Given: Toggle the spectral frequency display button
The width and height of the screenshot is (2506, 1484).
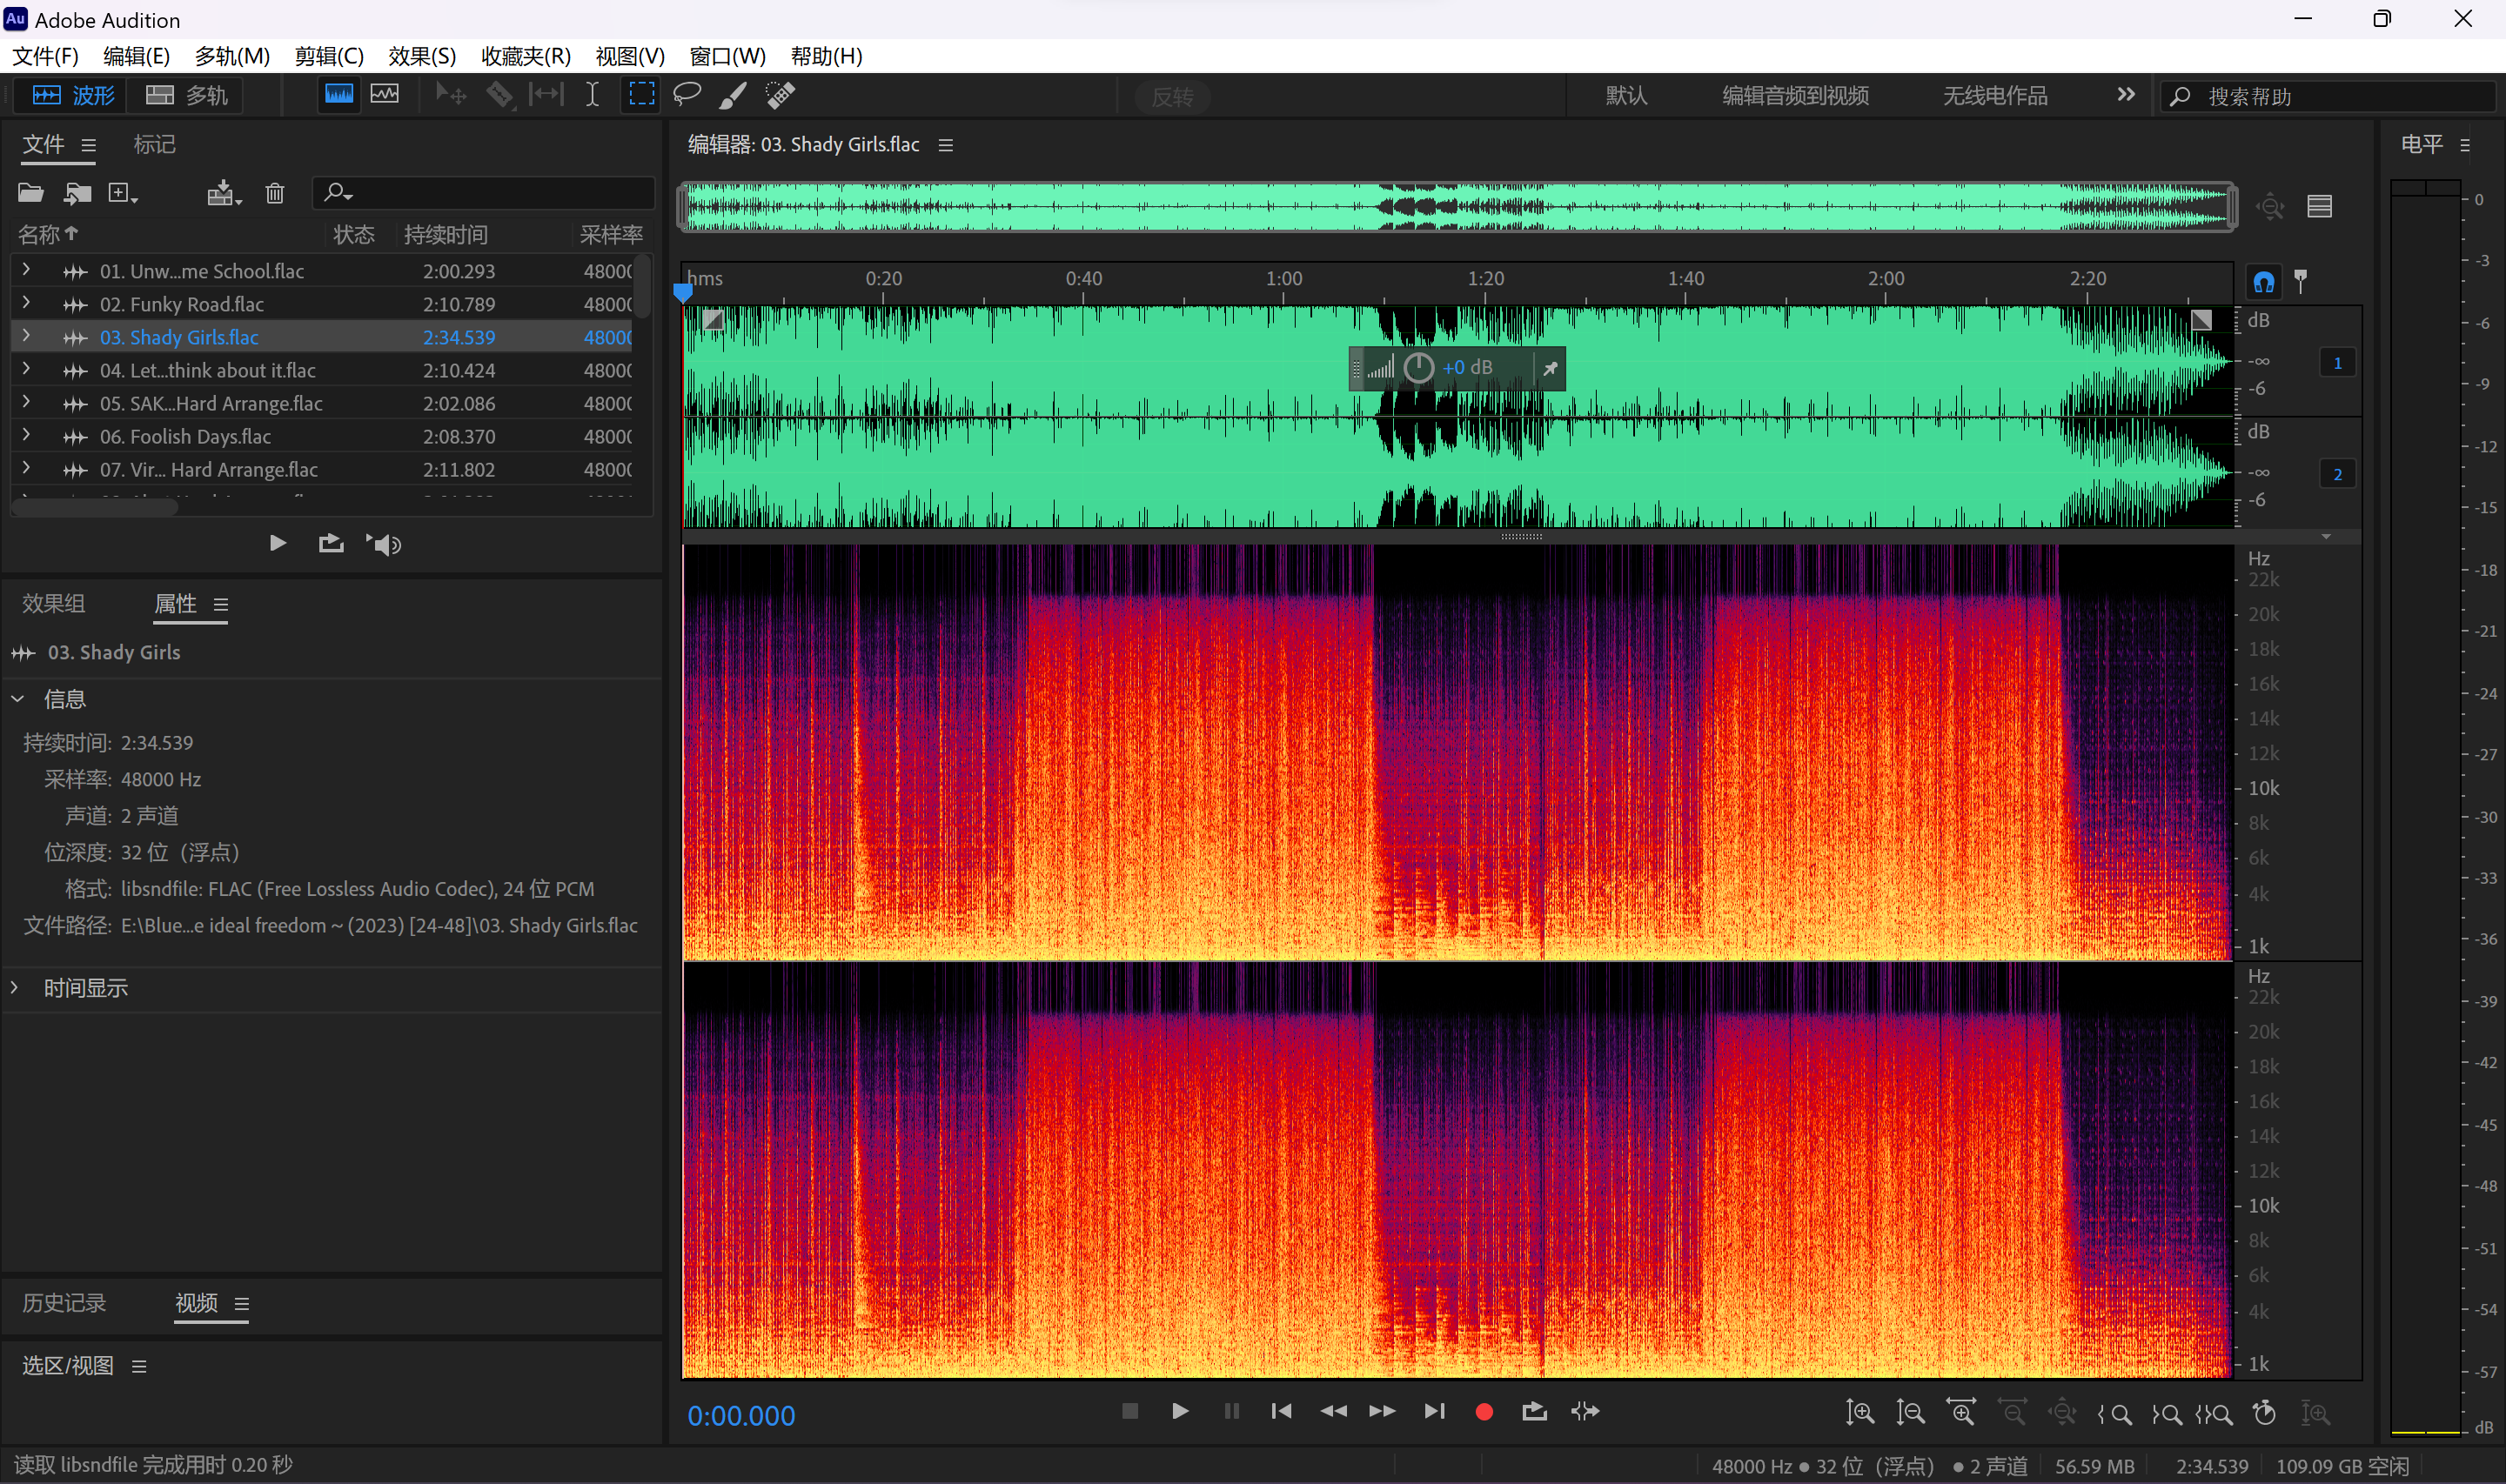Looking at the screenshot, I should pyautogui.click(x=339, y=95).
